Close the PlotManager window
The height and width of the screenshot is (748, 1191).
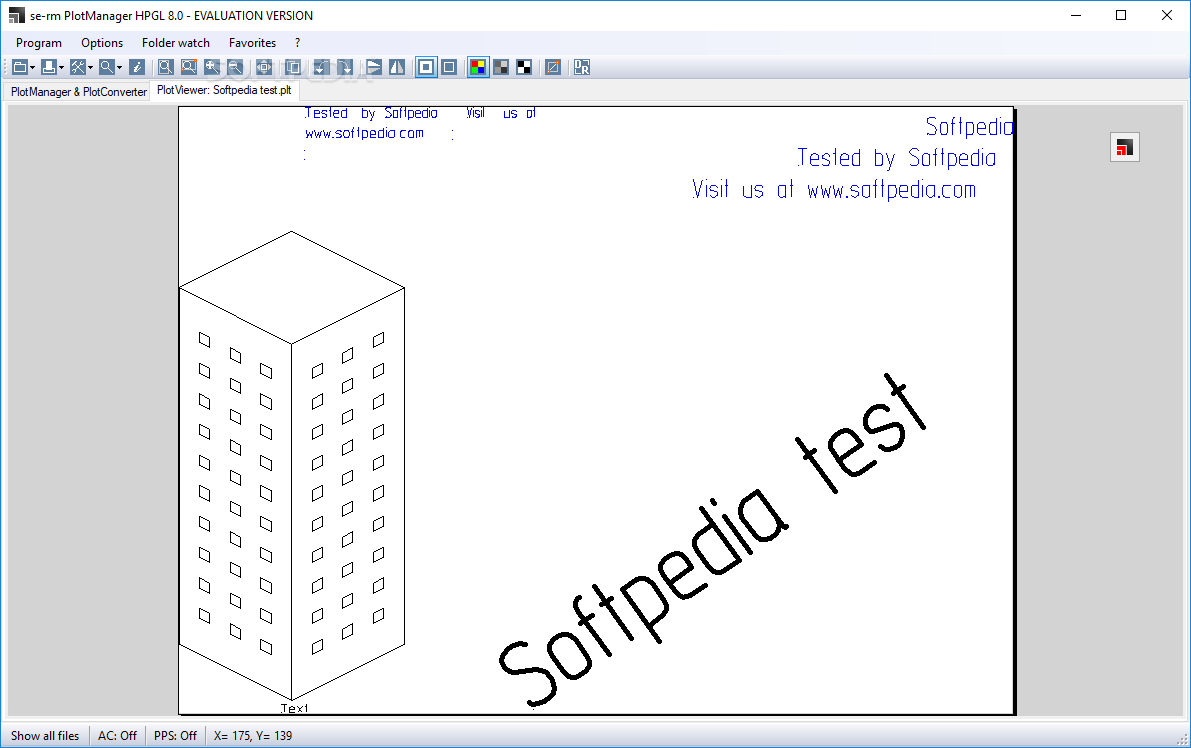1167,15
